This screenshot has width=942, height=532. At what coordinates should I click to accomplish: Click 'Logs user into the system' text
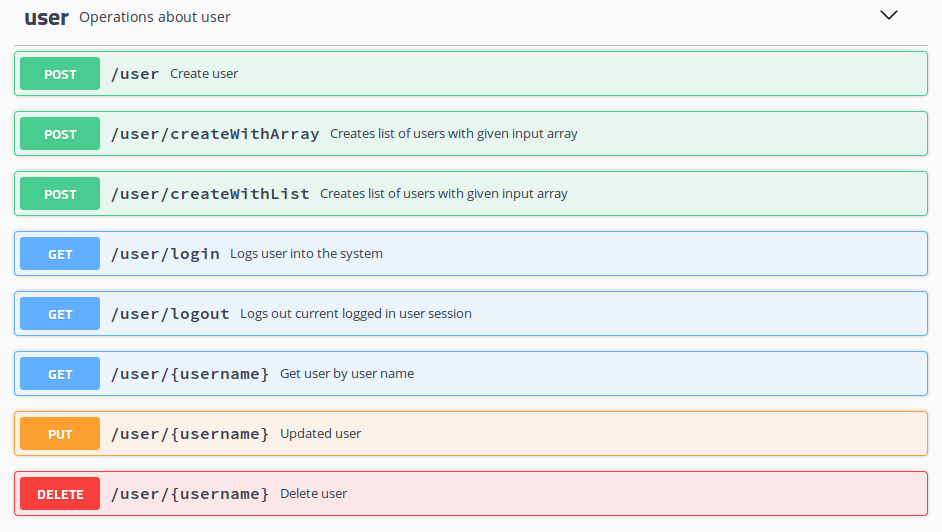306,253
